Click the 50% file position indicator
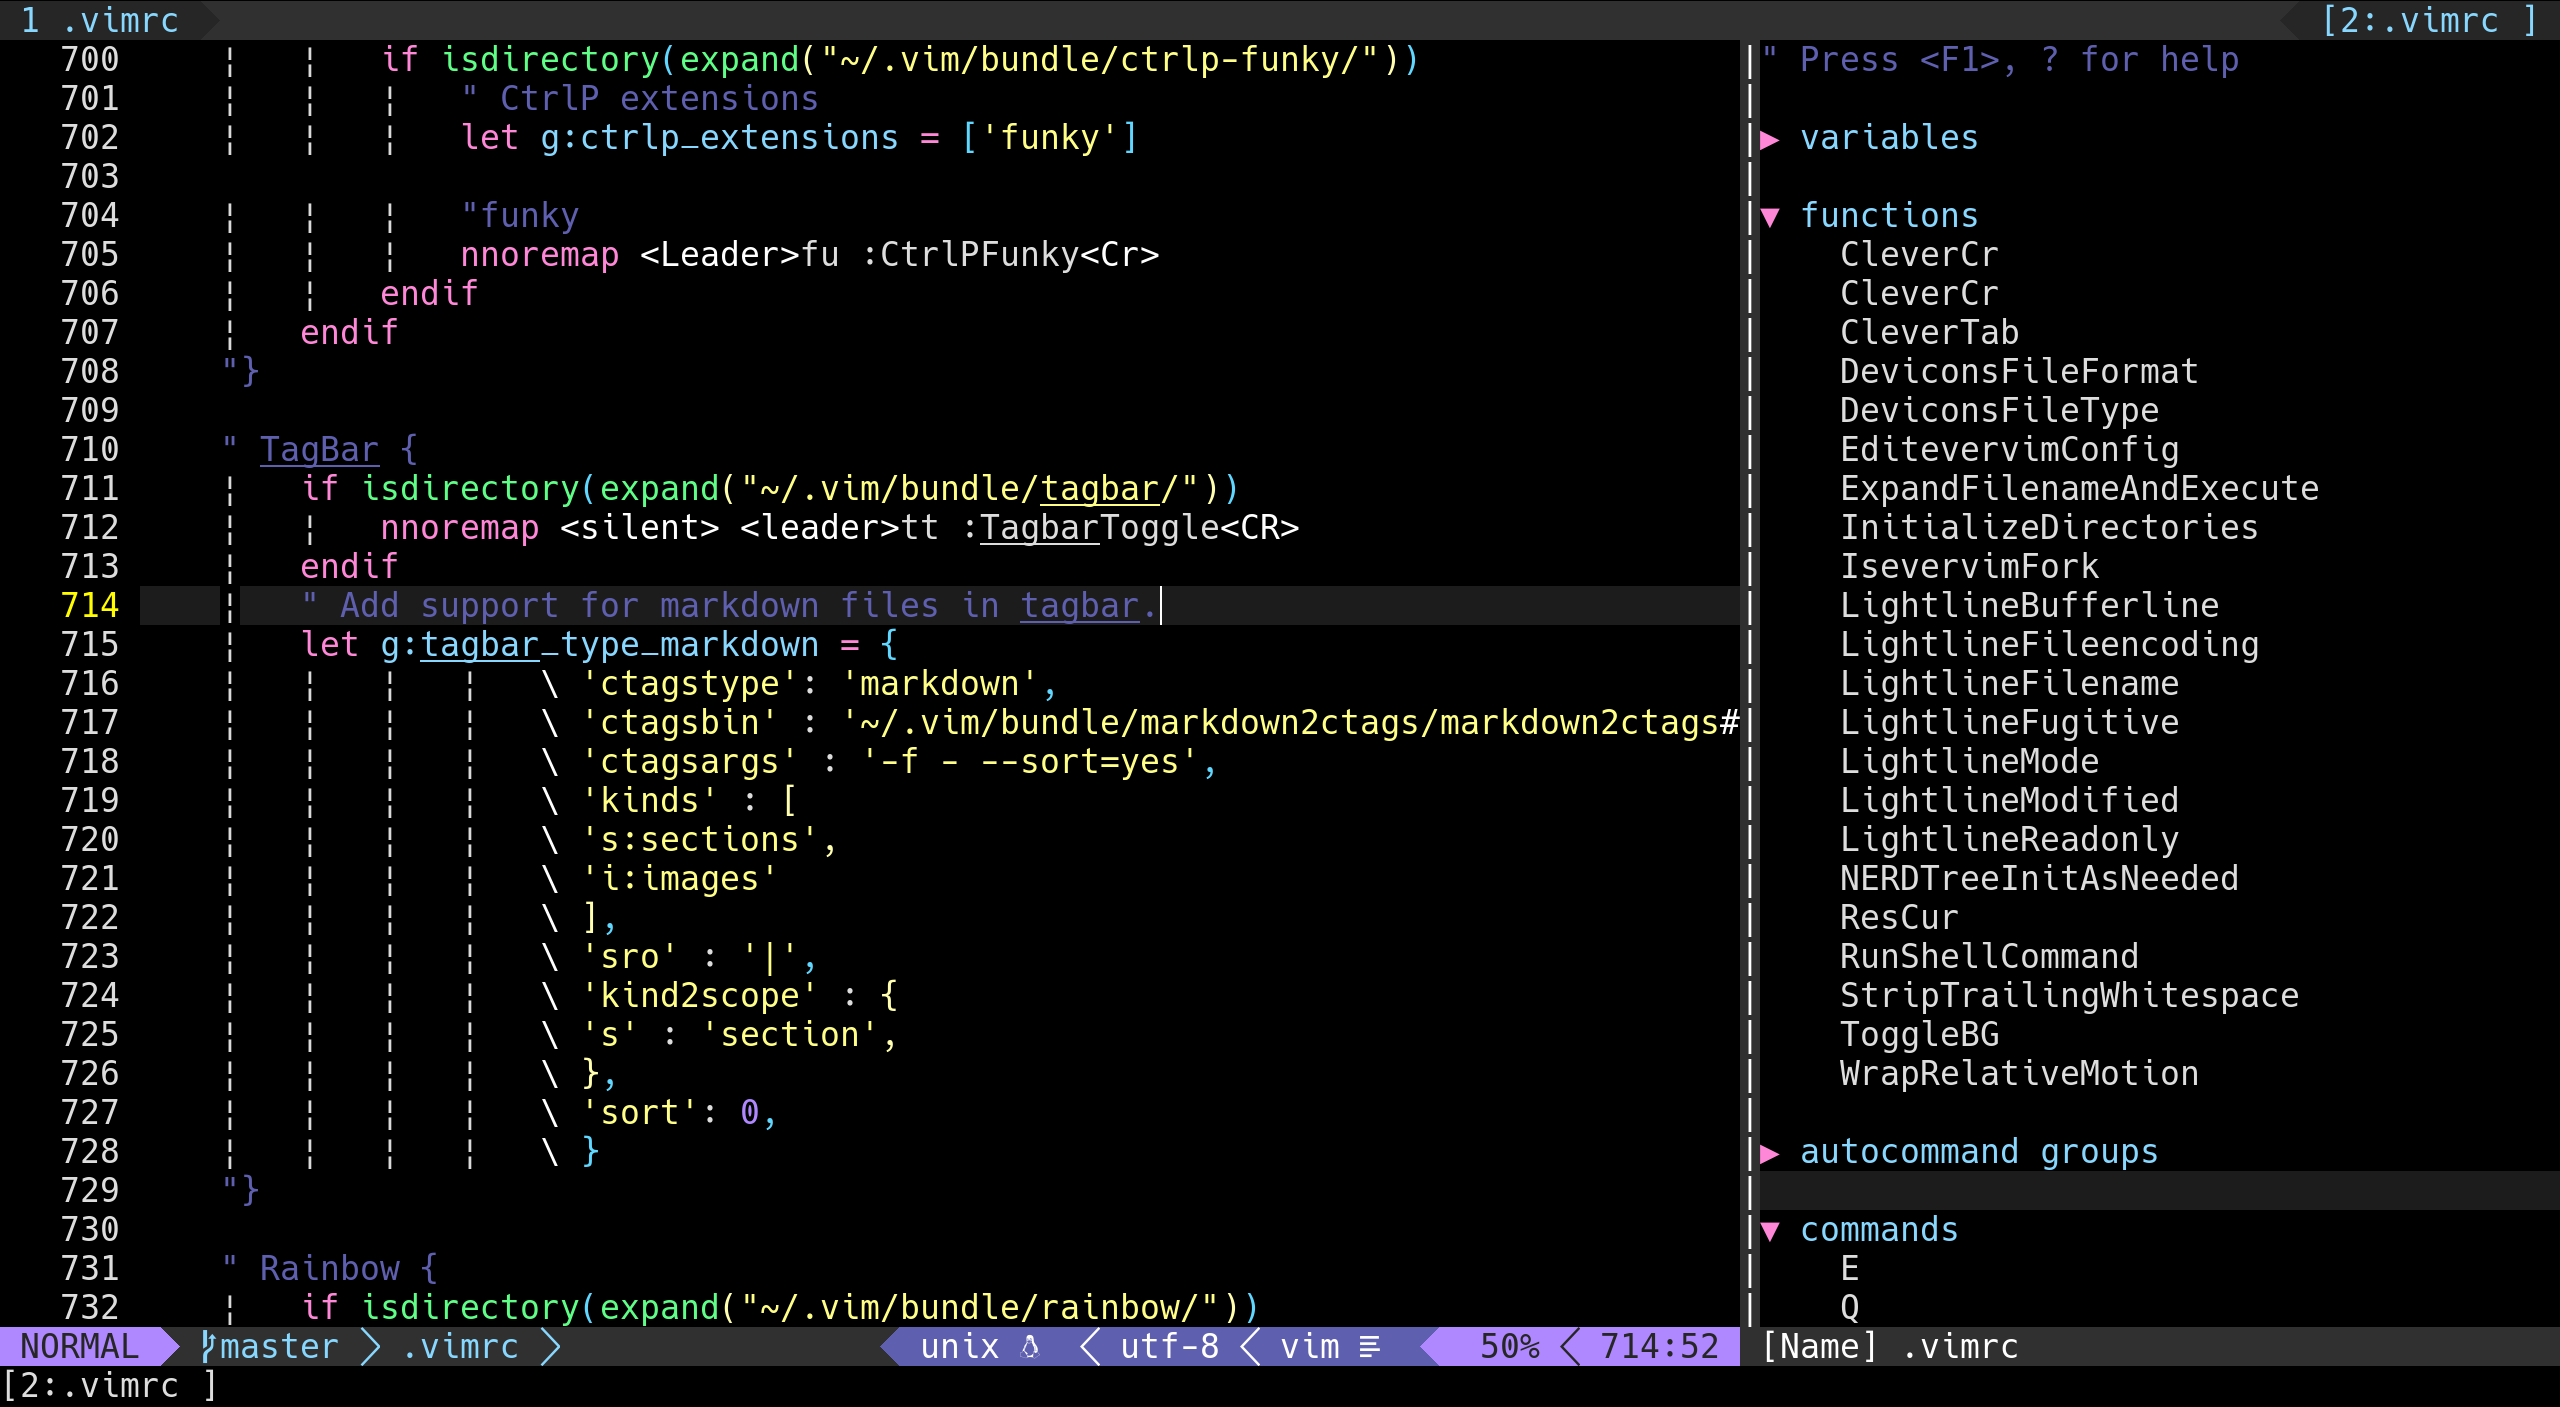The image size is (2560, 1407). [1509, 1346]
